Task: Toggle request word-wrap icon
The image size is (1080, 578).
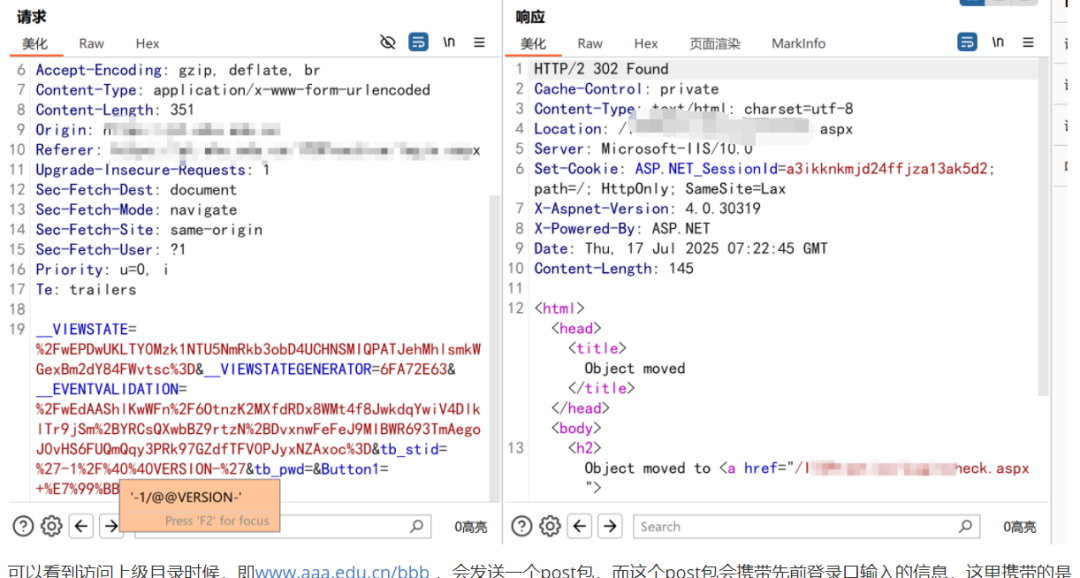Action: (418, 42)
